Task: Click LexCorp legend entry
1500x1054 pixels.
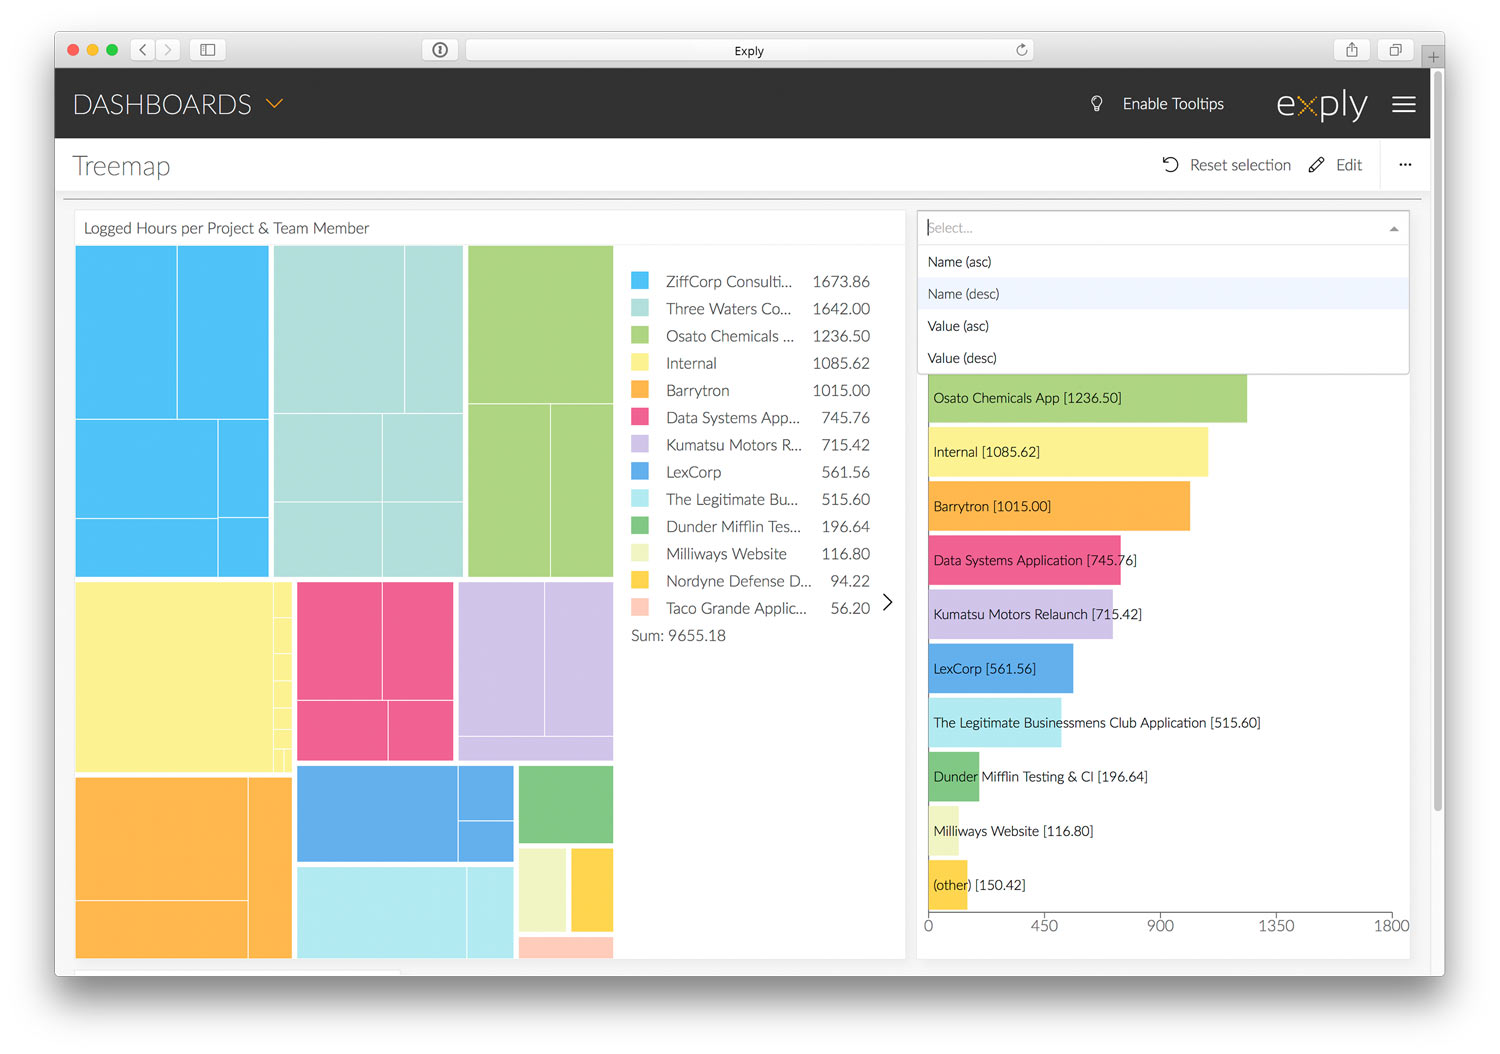Action: point(750,472)
